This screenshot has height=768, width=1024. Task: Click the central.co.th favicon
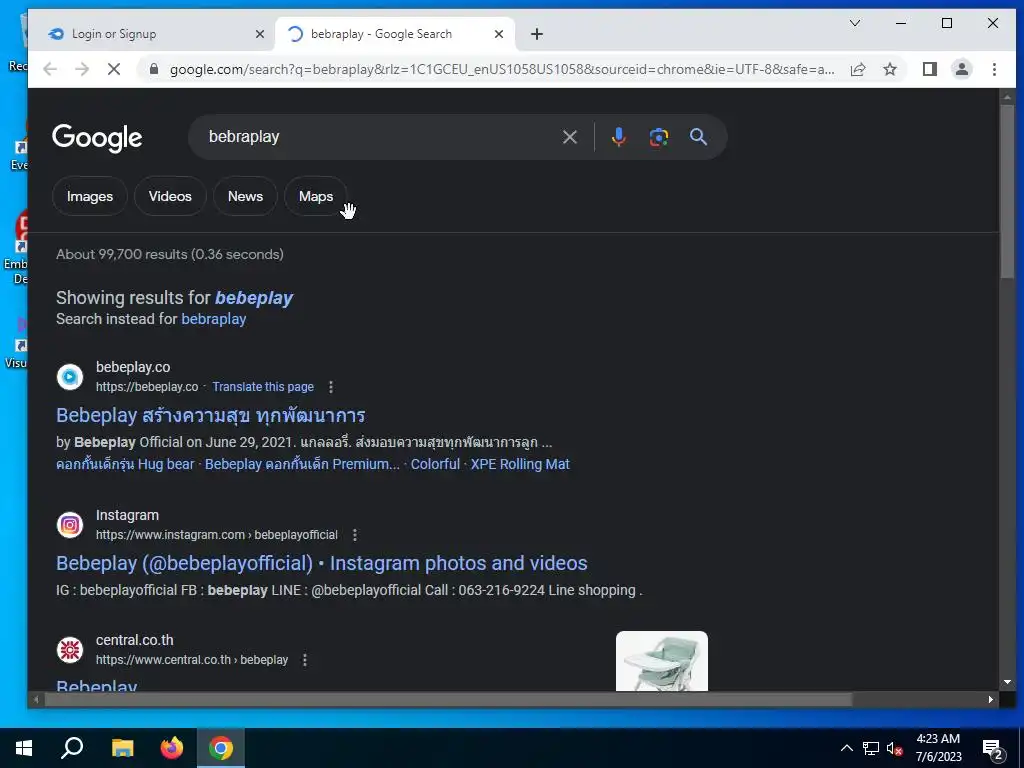pos(70,650)
